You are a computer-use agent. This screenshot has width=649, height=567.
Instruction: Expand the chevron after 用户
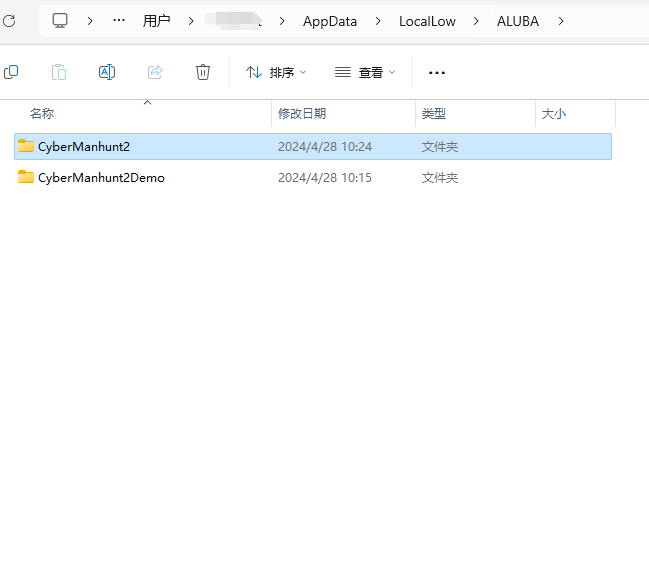pyautogui.click(x=191, y=21)
